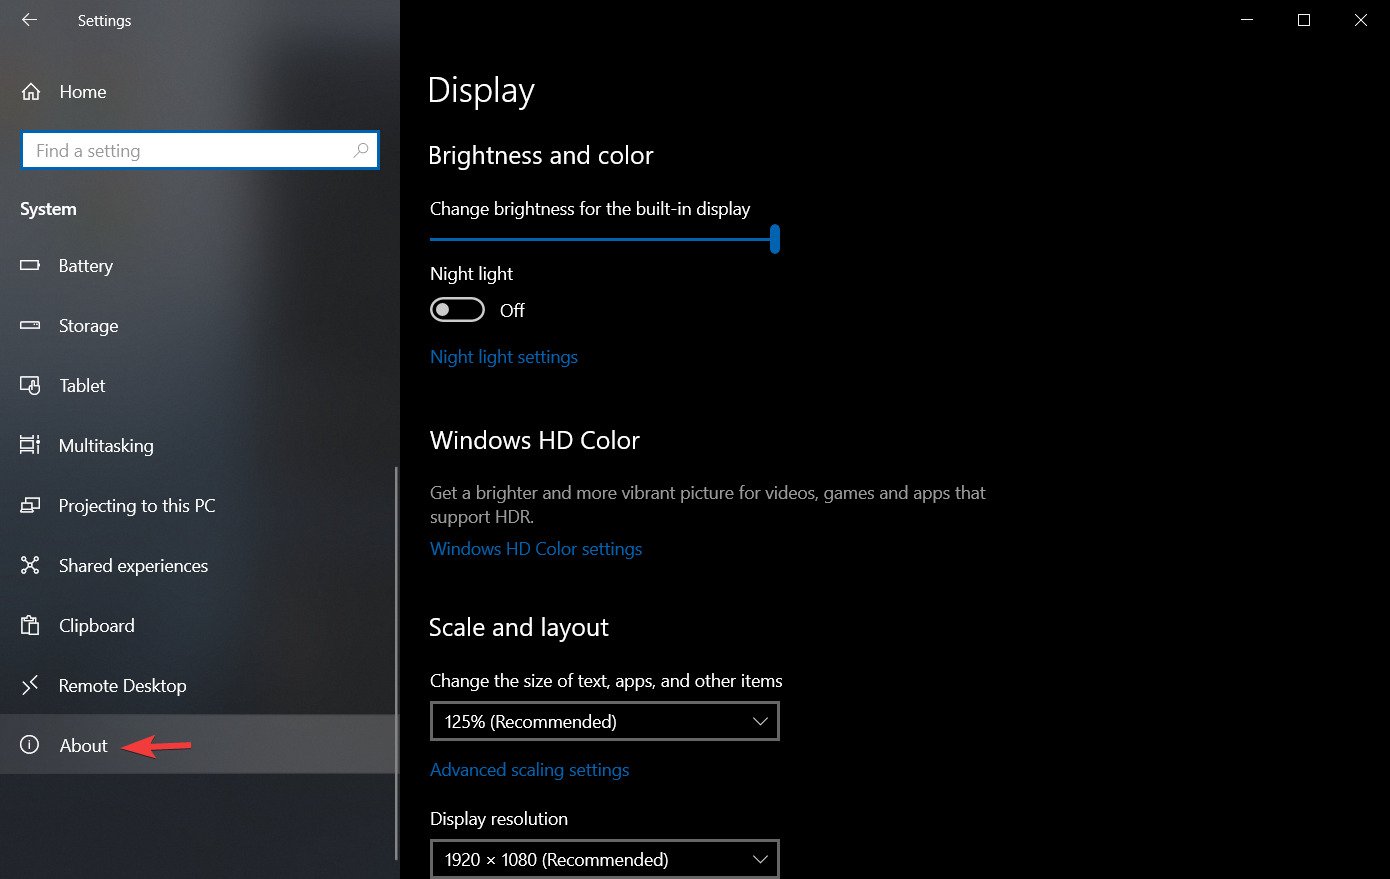The image size is (1390, 879).
Task: Click the magnifier icon in search box
Action: pyautogui.click(x=361, y=150)
